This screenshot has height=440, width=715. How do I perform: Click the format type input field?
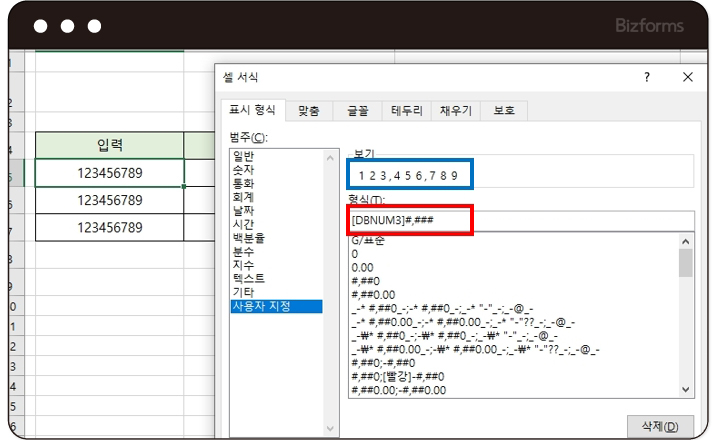pyautogui.click(x=520, y=219)
